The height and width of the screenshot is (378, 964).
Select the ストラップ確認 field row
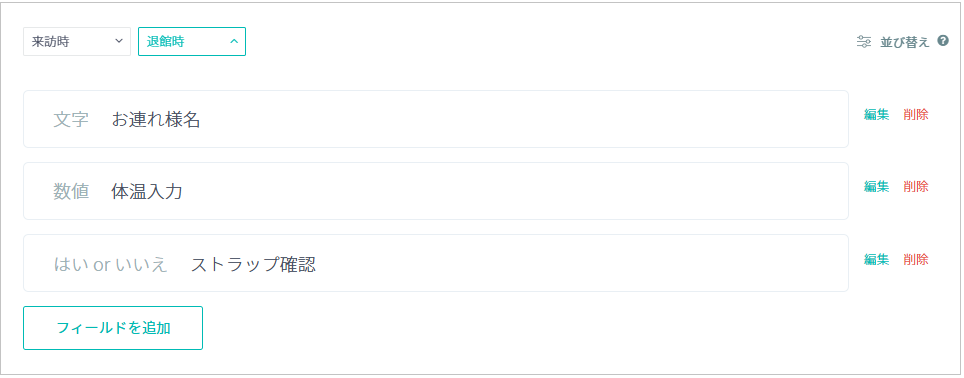click(436, 263)
